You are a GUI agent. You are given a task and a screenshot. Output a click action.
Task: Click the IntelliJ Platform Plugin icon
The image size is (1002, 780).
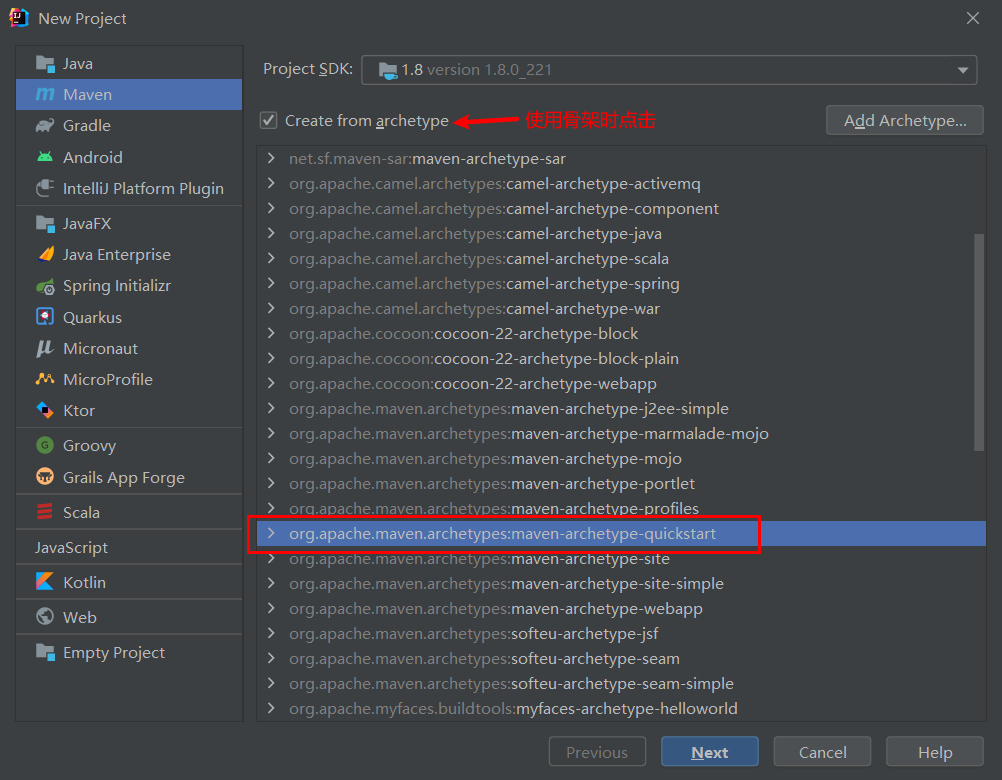click(x=45, y=188)
